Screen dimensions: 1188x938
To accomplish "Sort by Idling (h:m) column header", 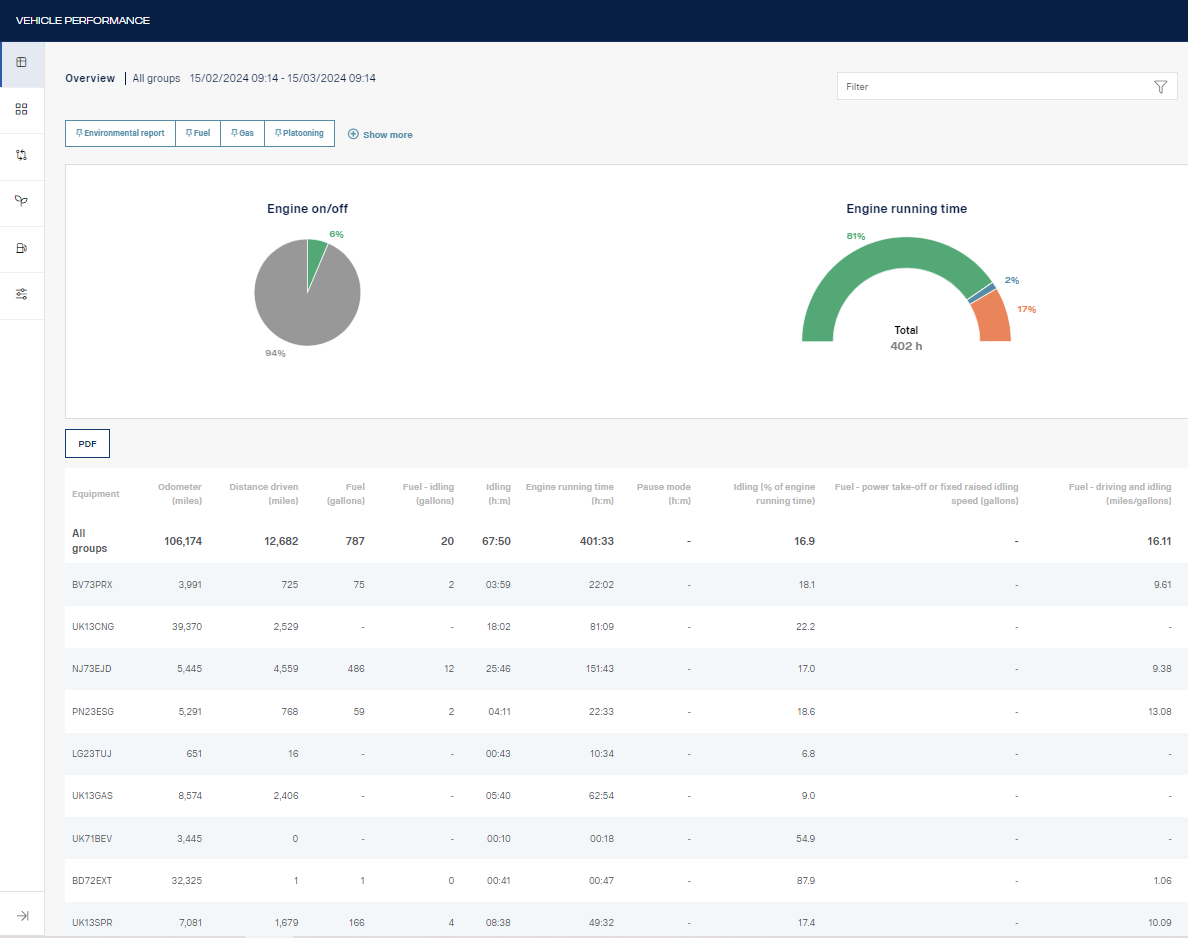I will [x=498, y=494].
